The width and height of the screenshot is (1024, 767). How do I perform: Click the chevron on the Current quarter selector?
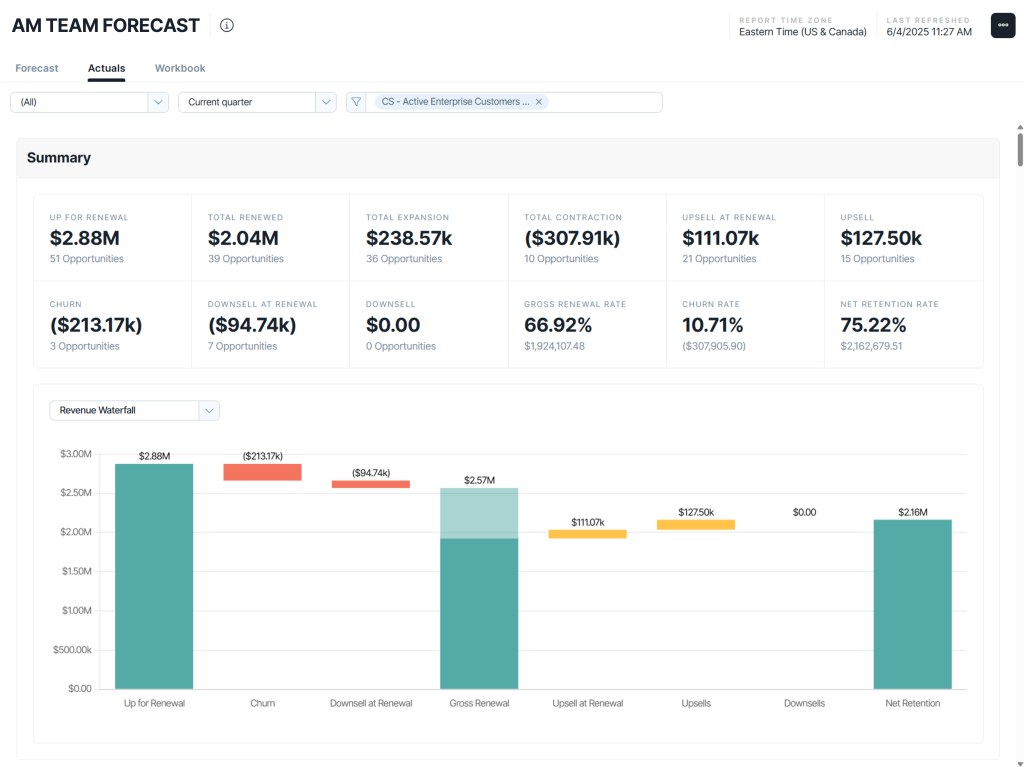tap(326, 101)
